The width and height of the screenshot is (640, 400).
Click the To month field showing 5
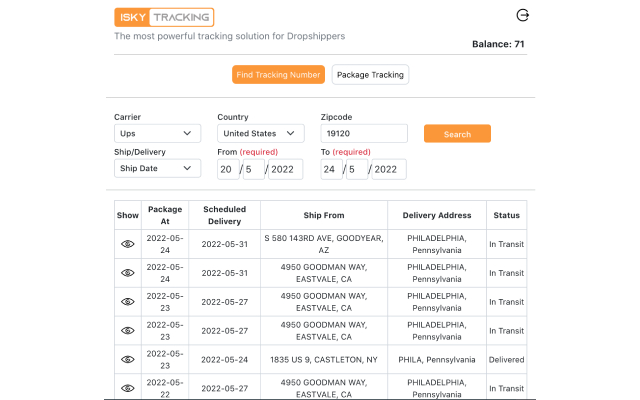[356, 169]
